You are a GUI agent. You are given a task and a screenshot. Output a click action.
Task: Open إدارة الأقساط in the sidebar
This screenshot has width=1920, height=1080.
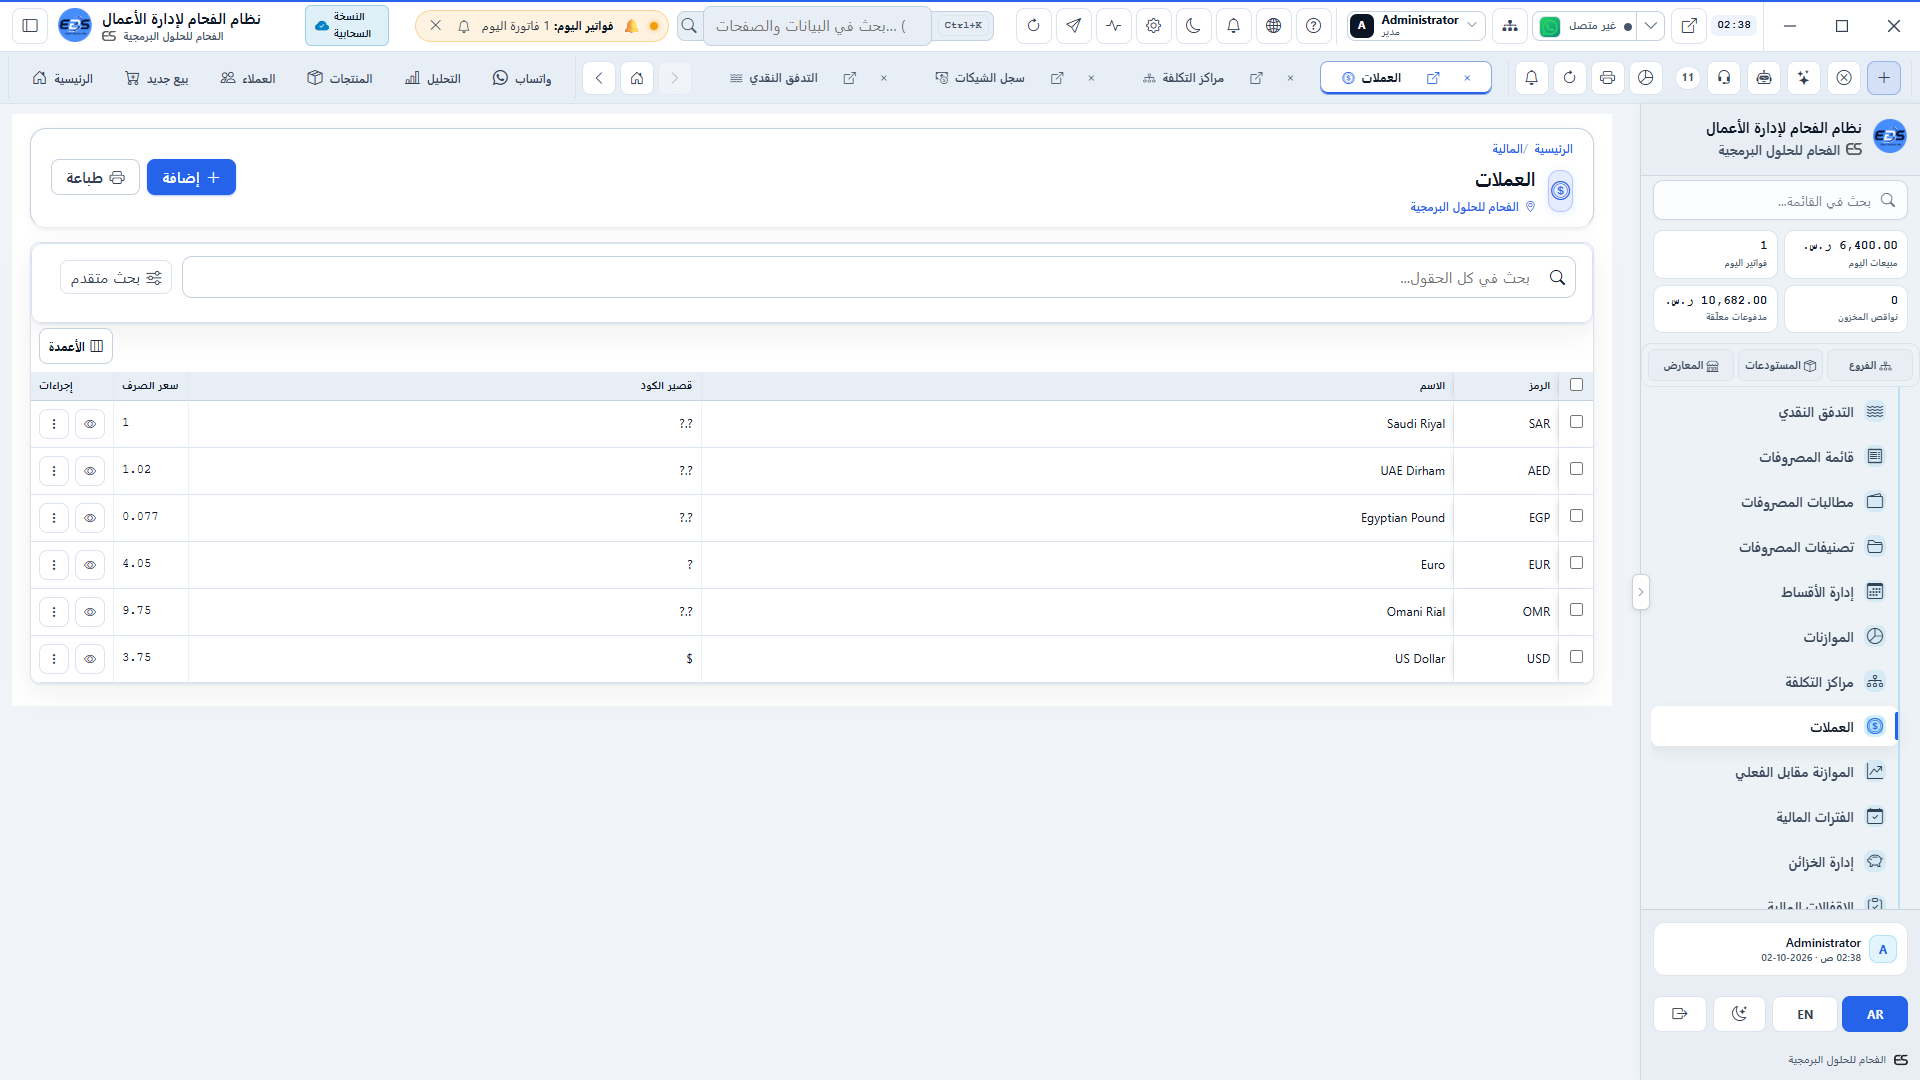tap(1774, 592)
